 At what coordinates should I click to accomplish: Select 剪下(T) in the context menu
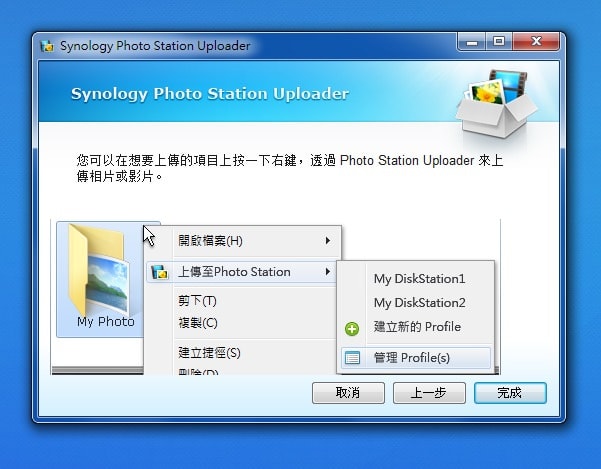pos(197,301)
